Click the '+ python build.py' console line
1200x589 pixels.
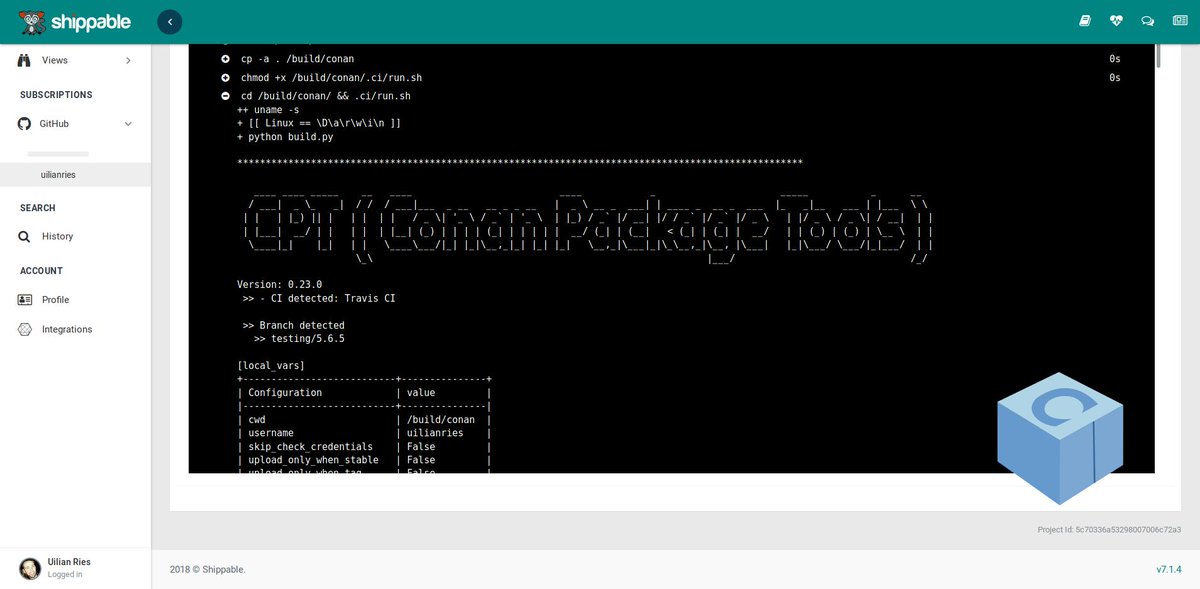point(285,137)
